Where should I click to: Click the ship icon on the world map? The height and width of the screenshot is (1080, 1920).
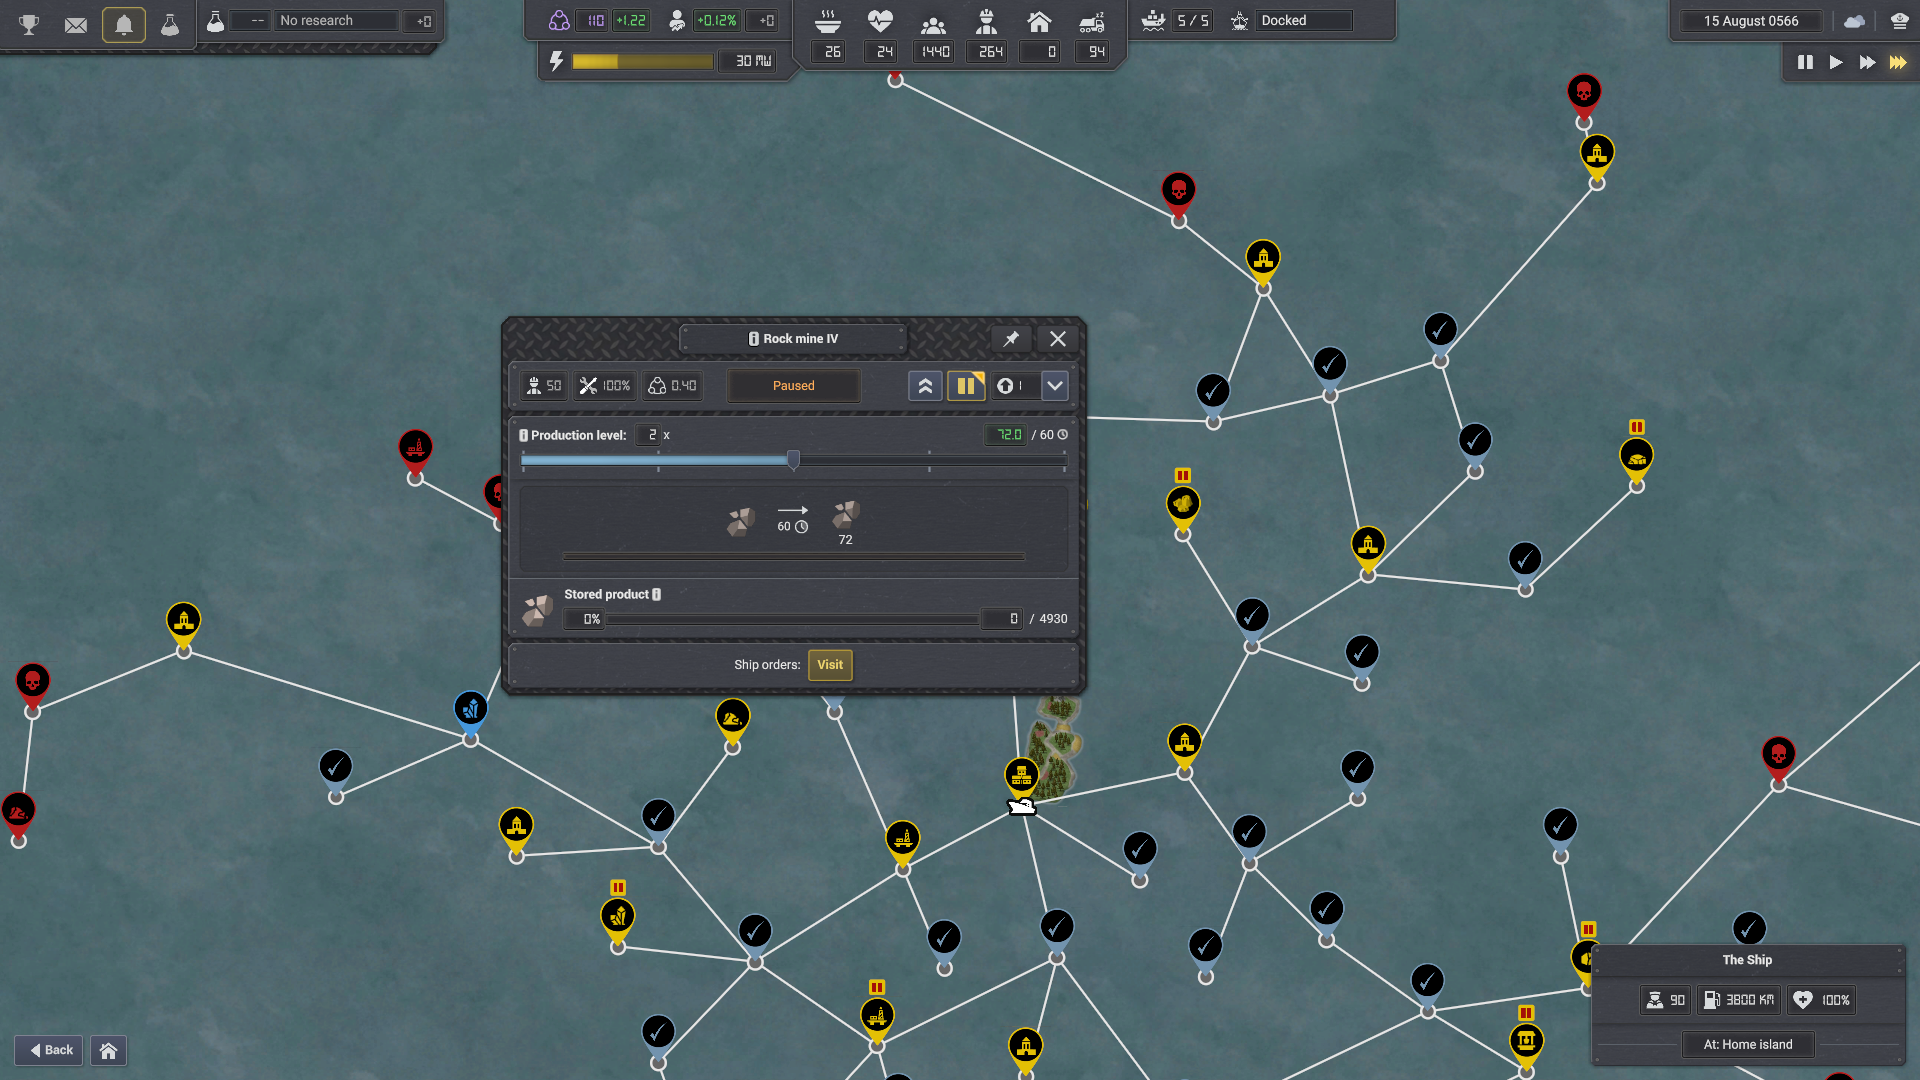coord(1021,806)
